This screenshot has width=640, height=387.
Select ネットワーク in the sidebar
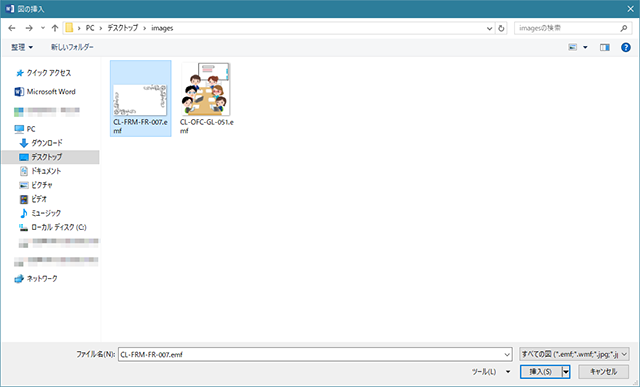[x=42, y=279]
